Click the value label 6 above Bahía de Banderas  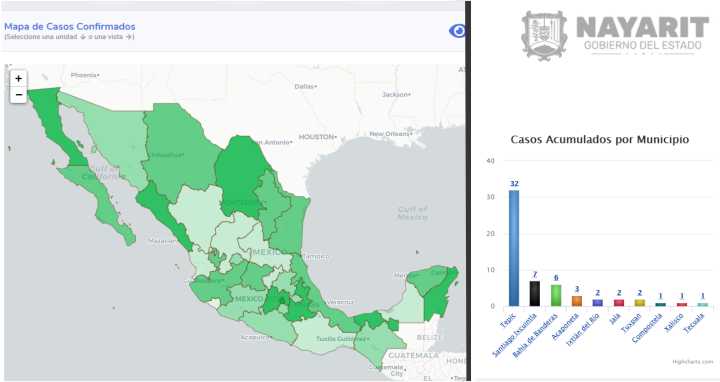click(556, 278)
